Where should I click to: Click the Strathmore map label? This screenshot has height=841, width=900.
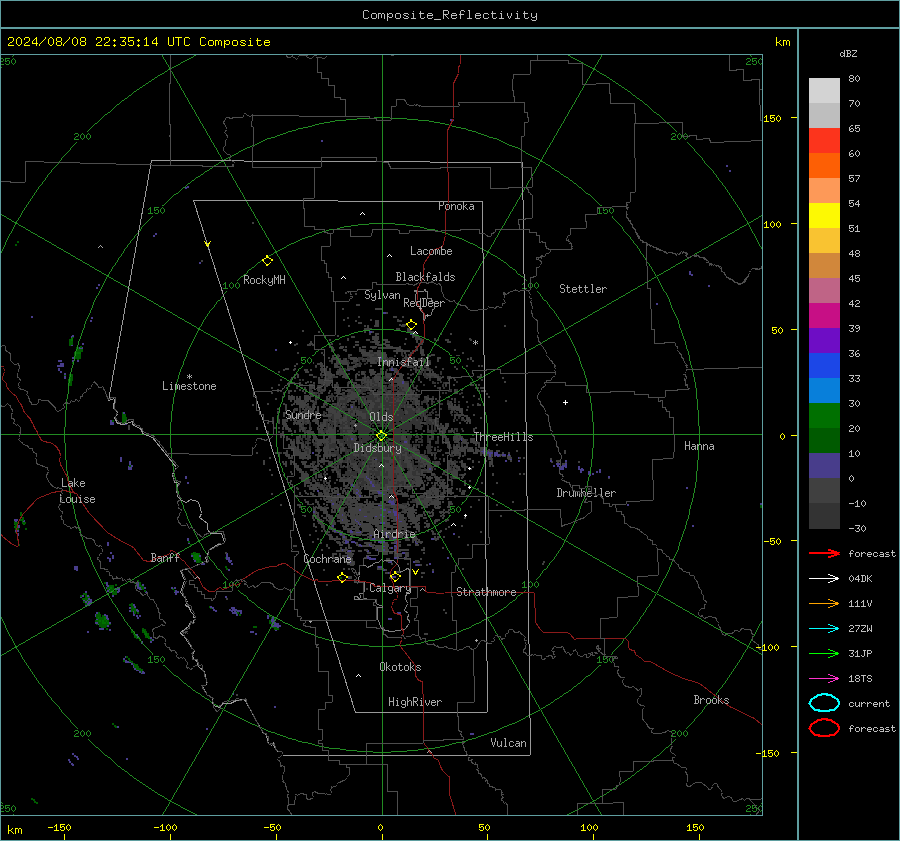tap(486, 592)
